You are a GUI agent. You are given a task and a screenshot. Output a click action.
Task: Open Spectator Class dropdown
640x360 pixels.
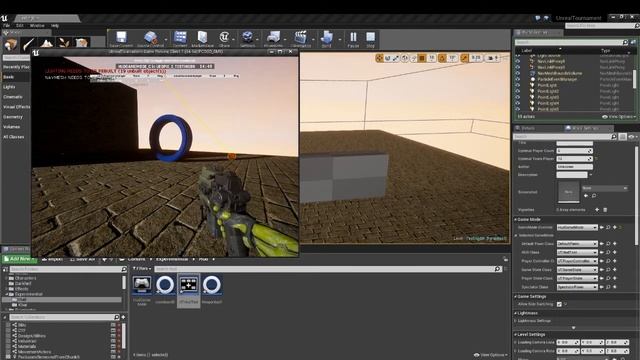point(577,287)
